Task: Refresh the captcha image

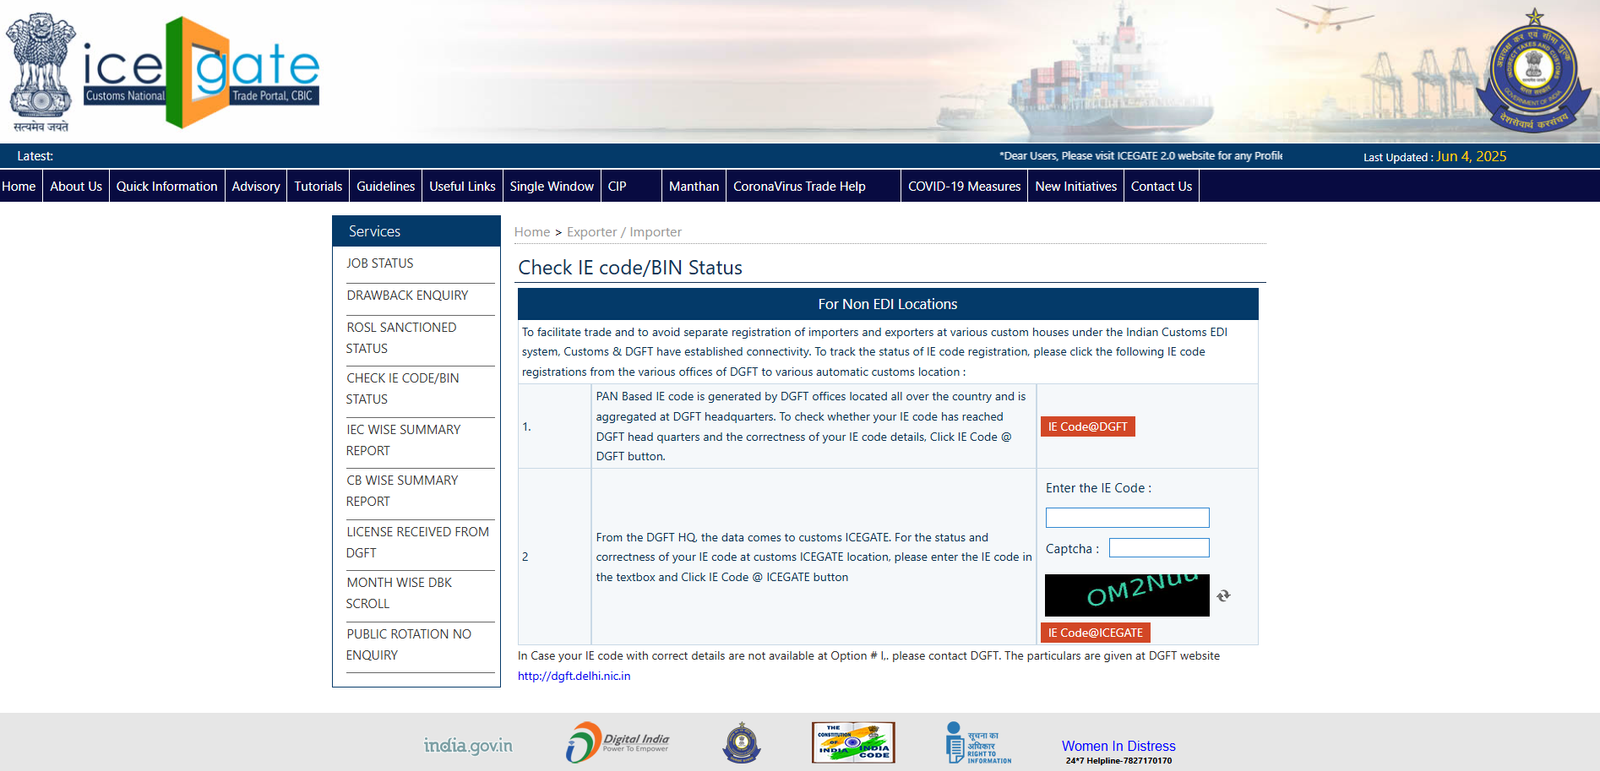Action: [x=1223, y=596]
